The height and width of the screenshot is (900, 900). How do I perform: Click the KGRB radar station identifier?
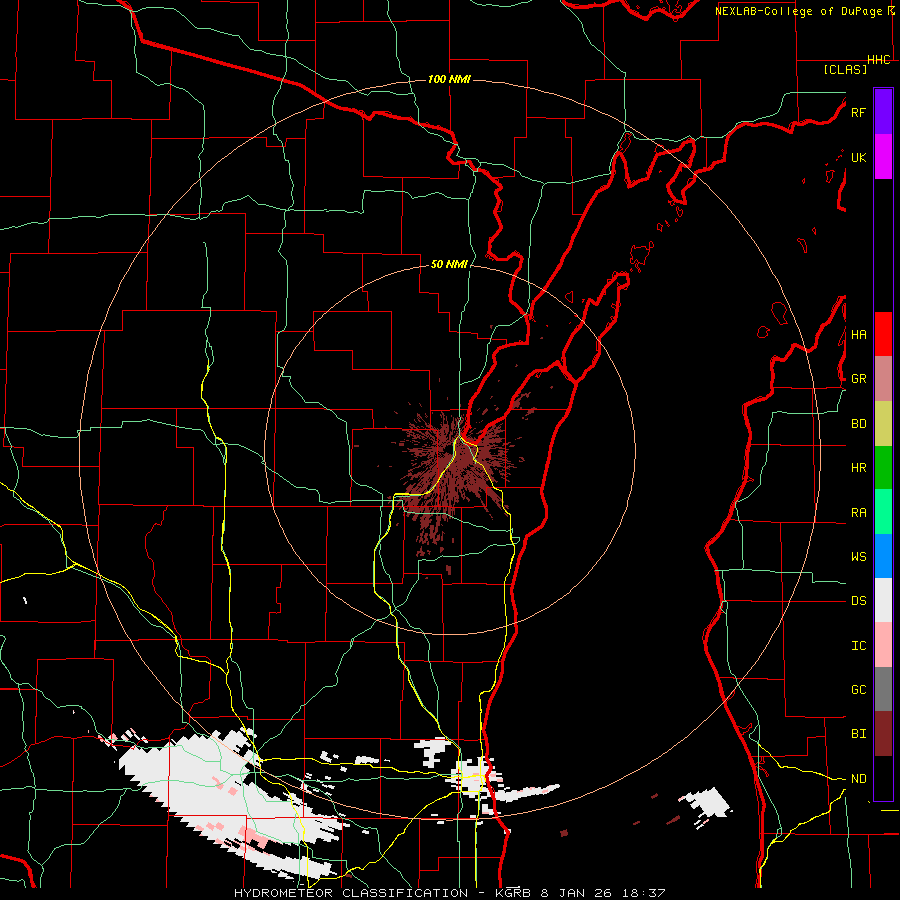pos(512,893)
